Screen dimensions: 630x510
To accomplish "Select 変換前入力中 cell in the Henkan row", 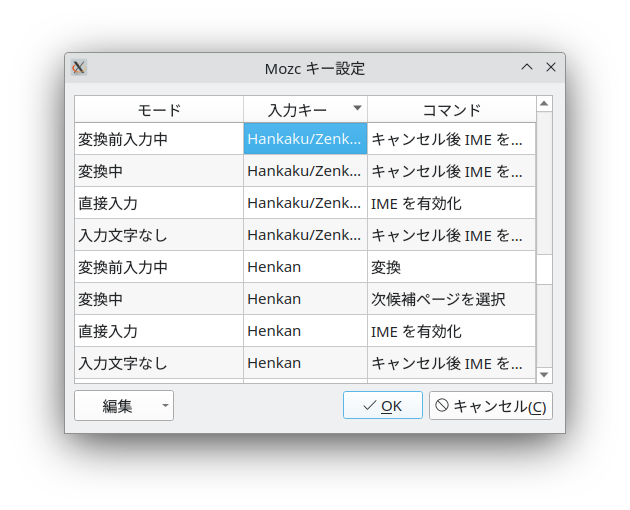I will [159, 267].
